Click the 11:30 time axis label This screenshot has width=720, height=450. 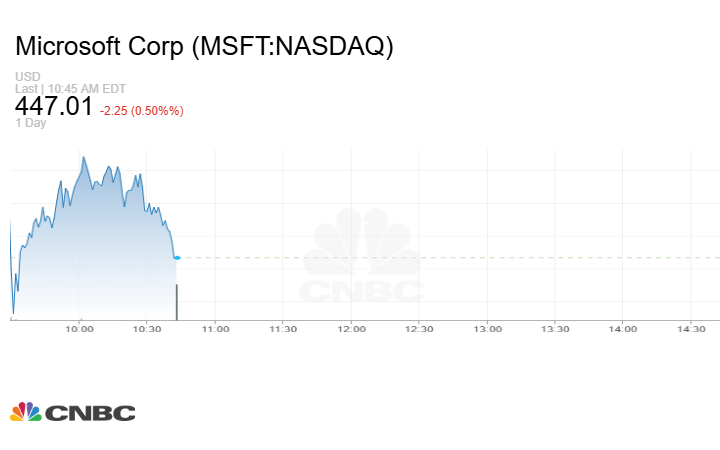pyautogui.click(x=283, y=328)
